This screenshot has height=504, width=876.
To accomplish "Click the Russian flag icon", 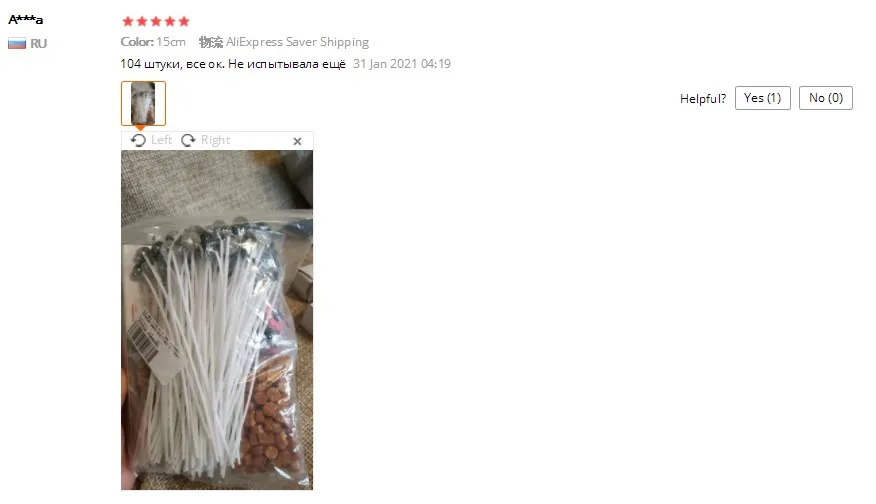I will (x=17, y=44).
